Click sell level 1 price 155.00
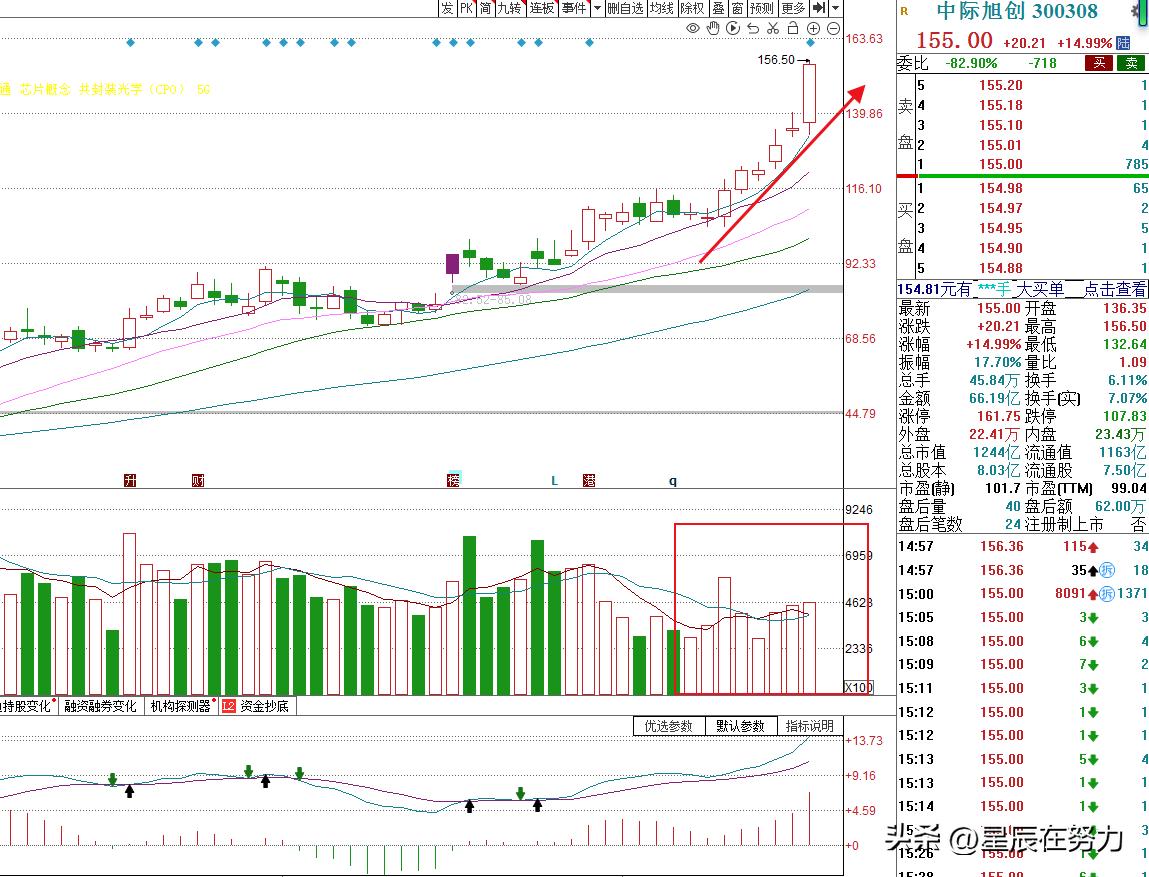Screen dimensions: 1149x877 pos(1000,164)
